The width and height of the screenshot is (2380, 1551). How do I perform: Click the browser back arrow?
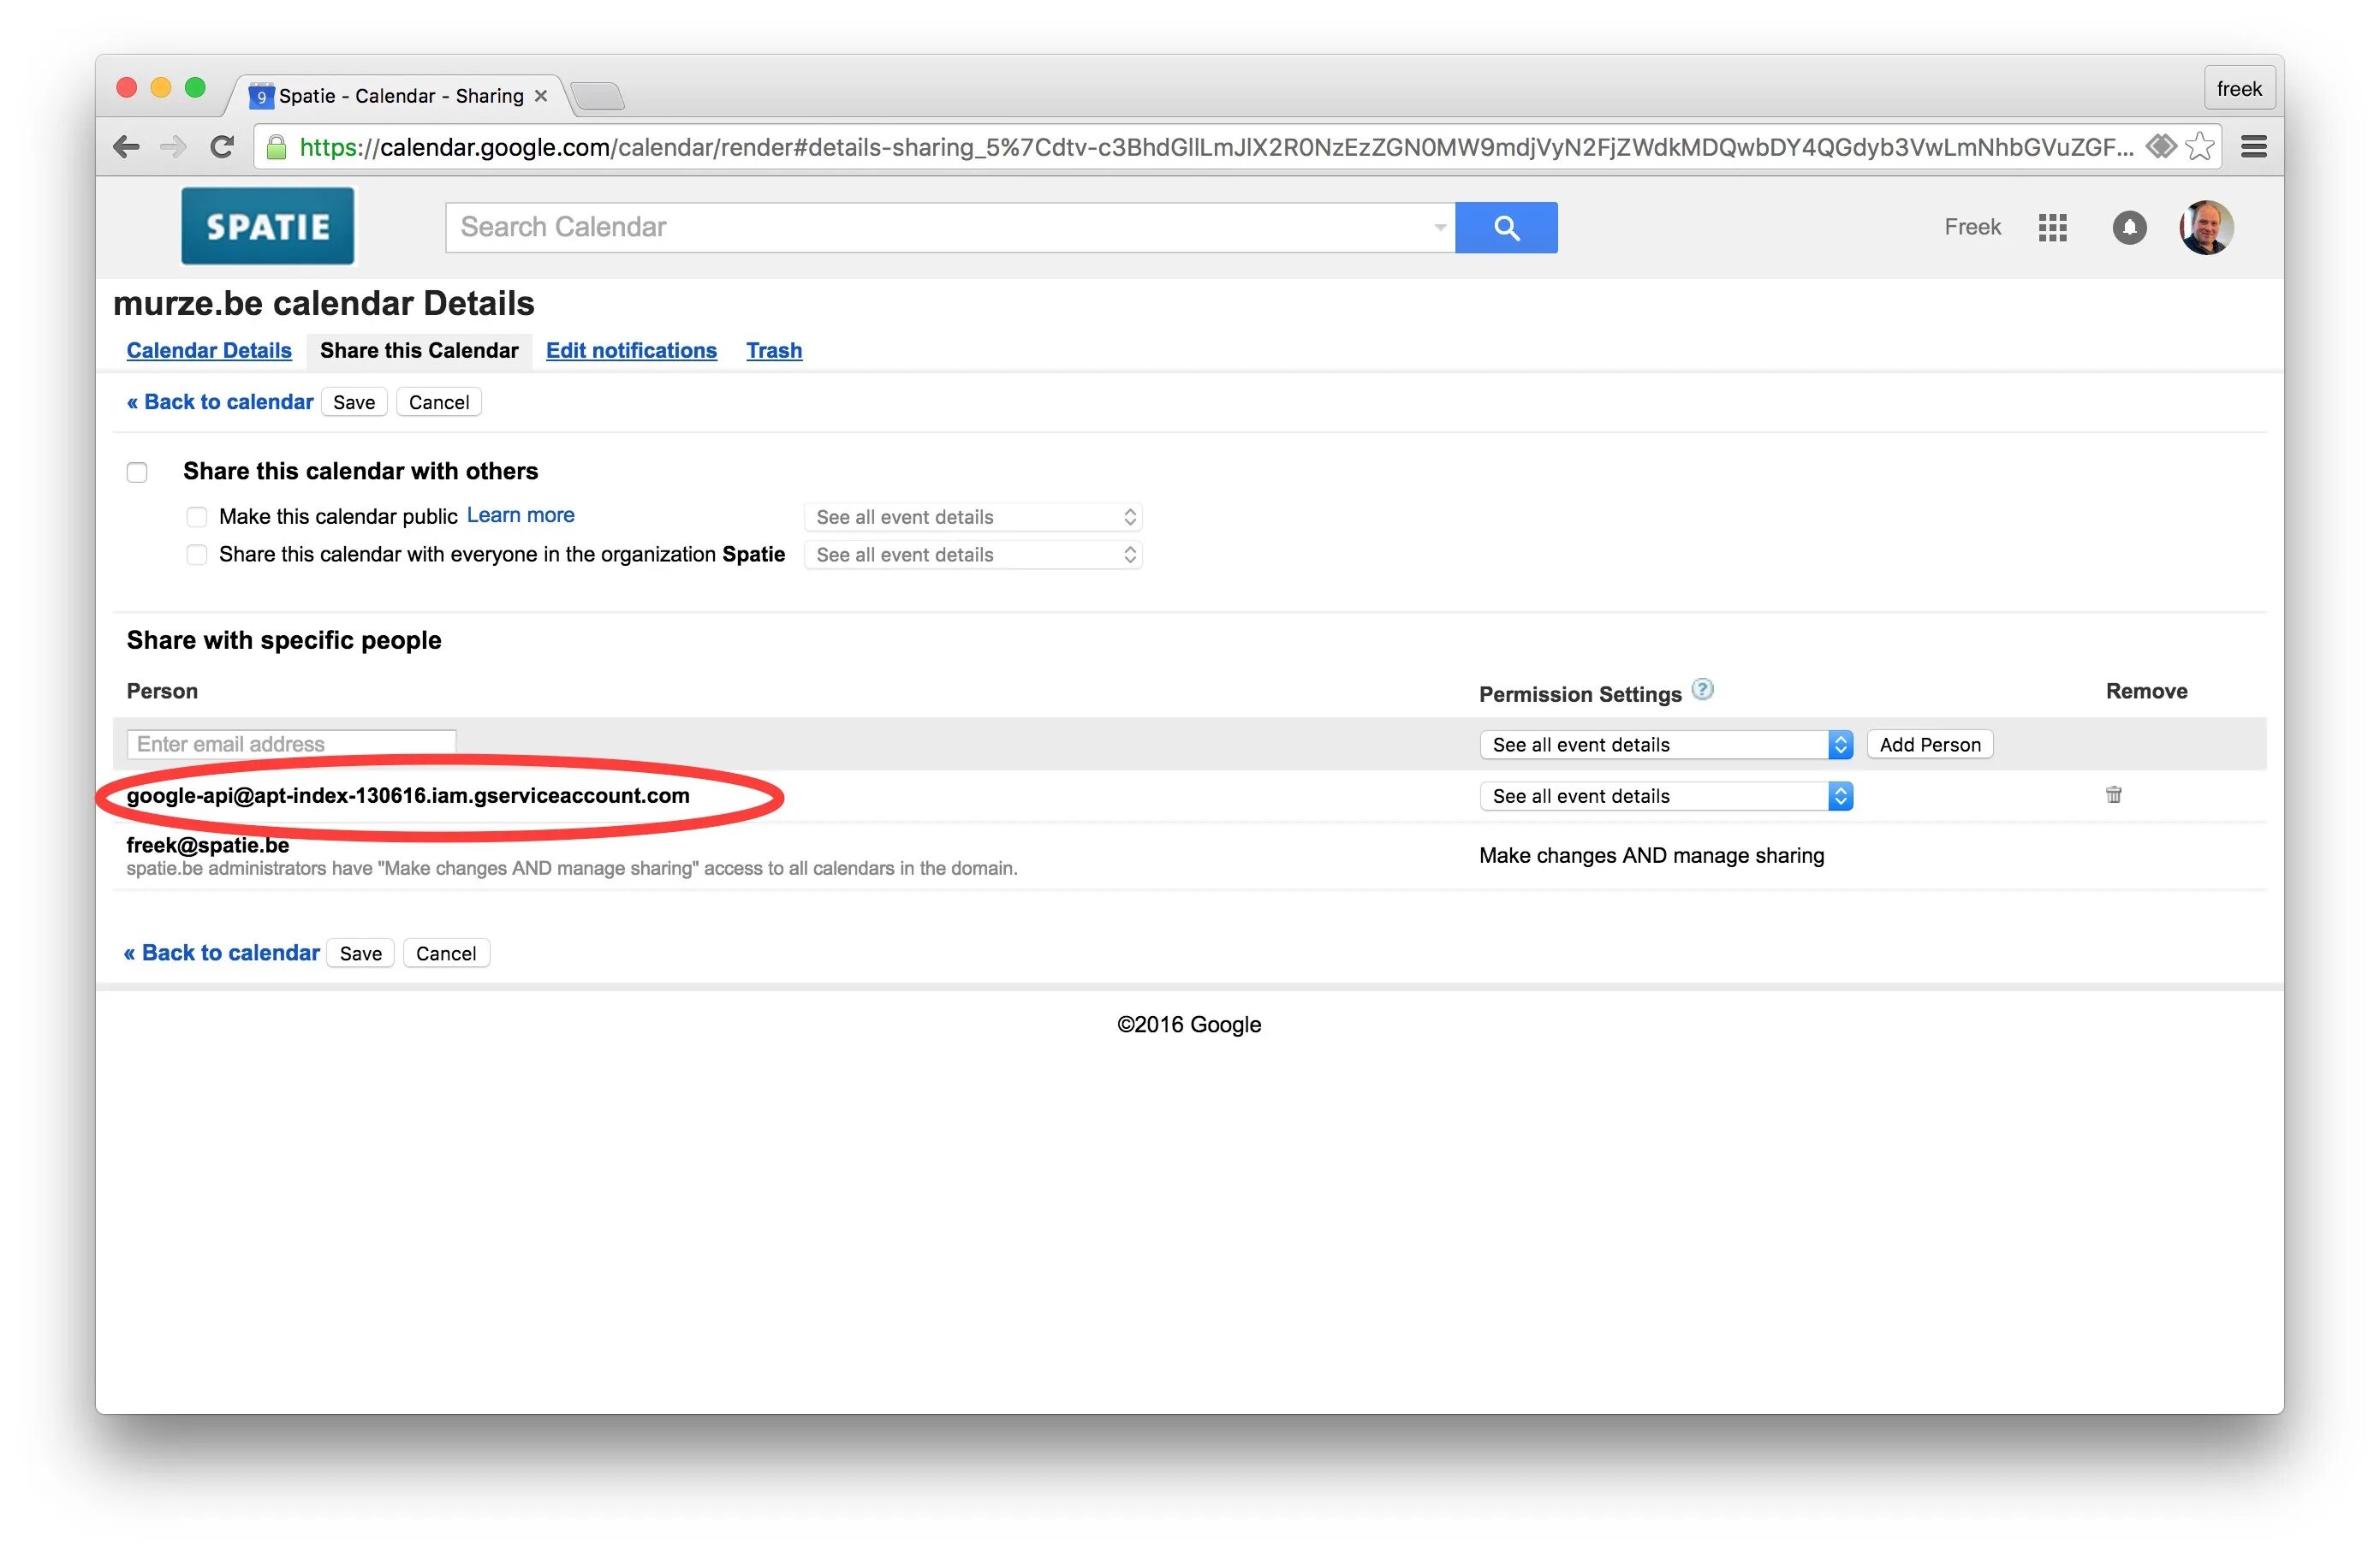click(126, 147)
